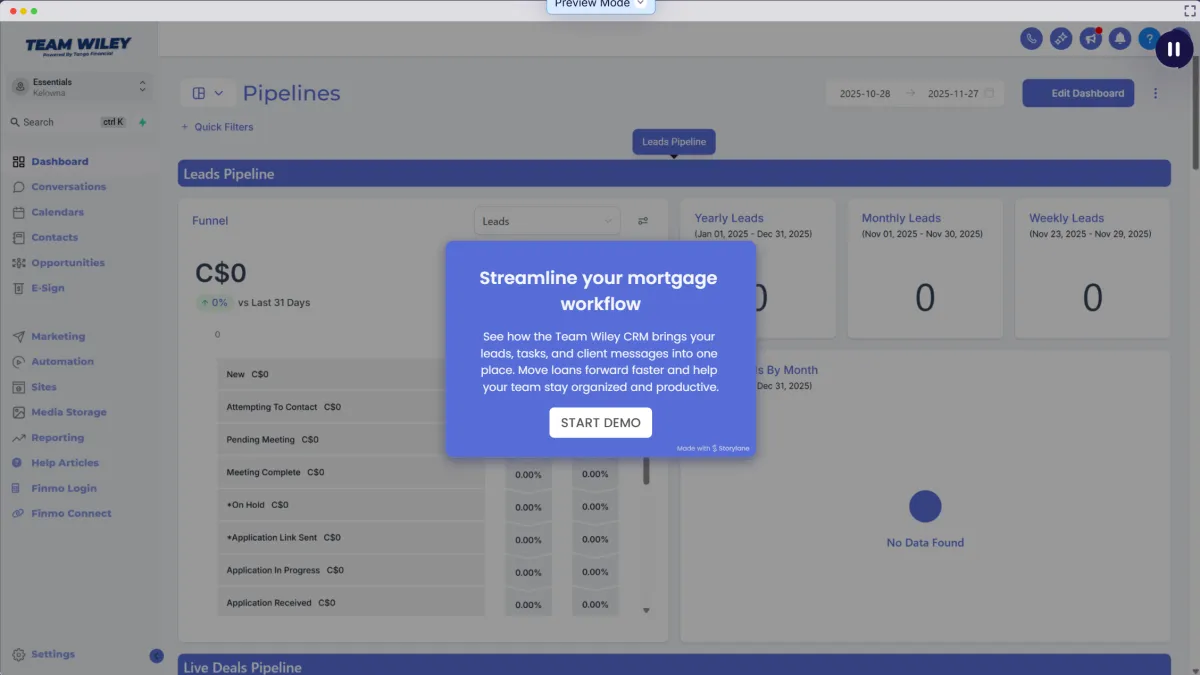1200x675 pixels.
Task: Click the New C$0 funnel row
Action: (351, 374)
